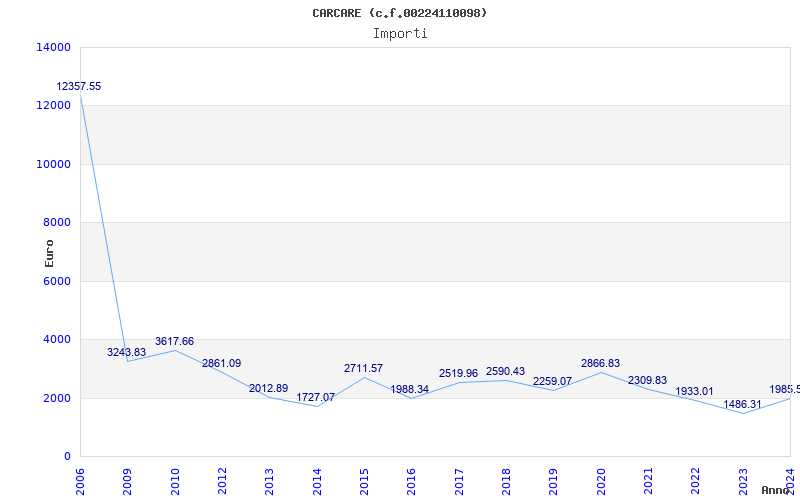Click the 2022 x-axis year label
Screen dimensions: 800x500
[695, 481]
